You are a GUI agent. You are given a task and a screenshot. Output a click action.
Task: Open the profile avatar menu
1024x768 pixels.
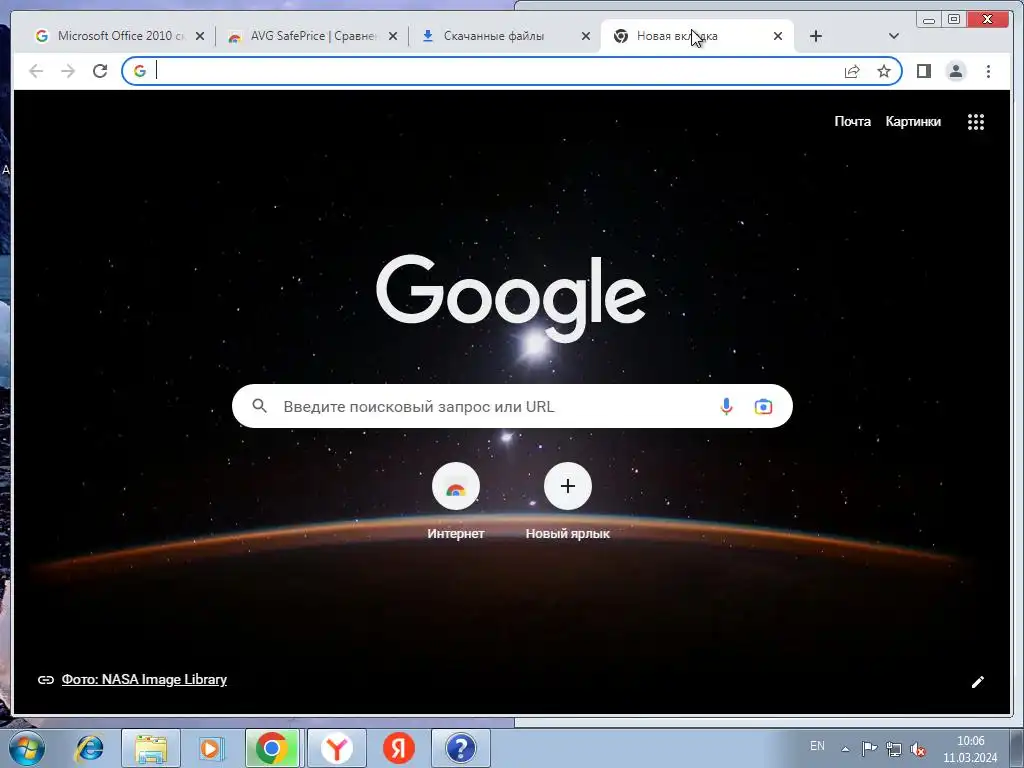pos(955,71)
